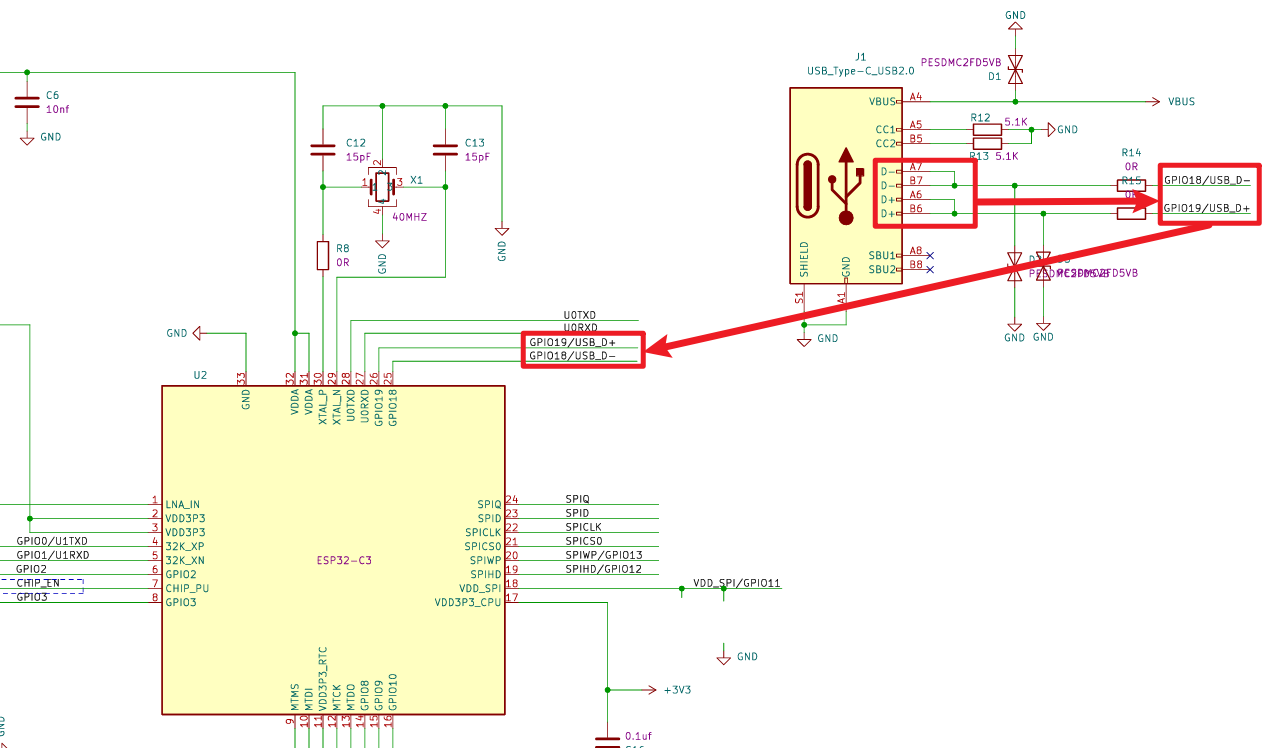Click the VBUS power arrow symbol
The width and height of the screenshot is (1281, 748).
pos(1155,101)
